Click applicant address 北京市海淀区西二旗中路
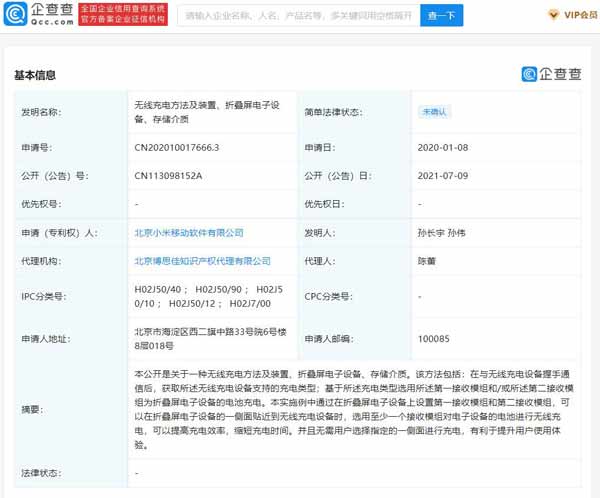The width and height of the screenshot is (600, 498). 210,339
